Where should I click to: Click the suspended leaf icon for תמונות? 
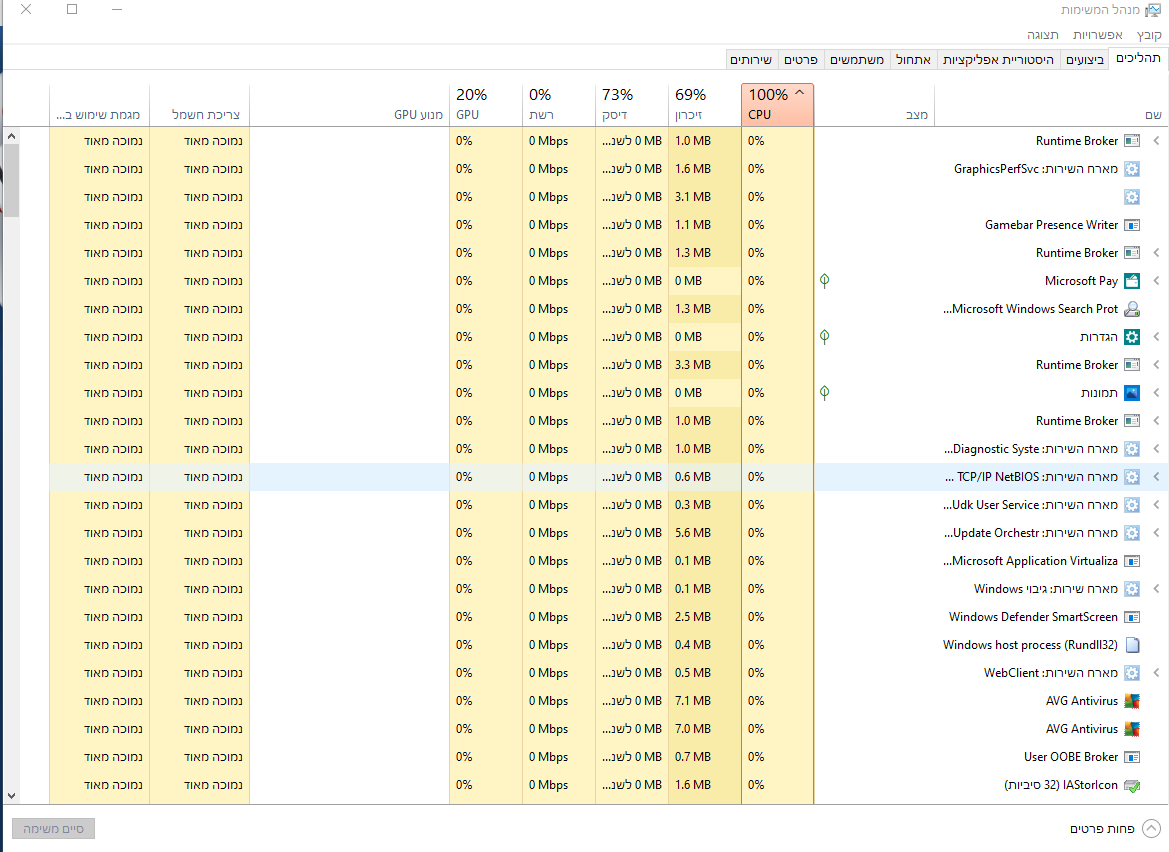point(825,393)
